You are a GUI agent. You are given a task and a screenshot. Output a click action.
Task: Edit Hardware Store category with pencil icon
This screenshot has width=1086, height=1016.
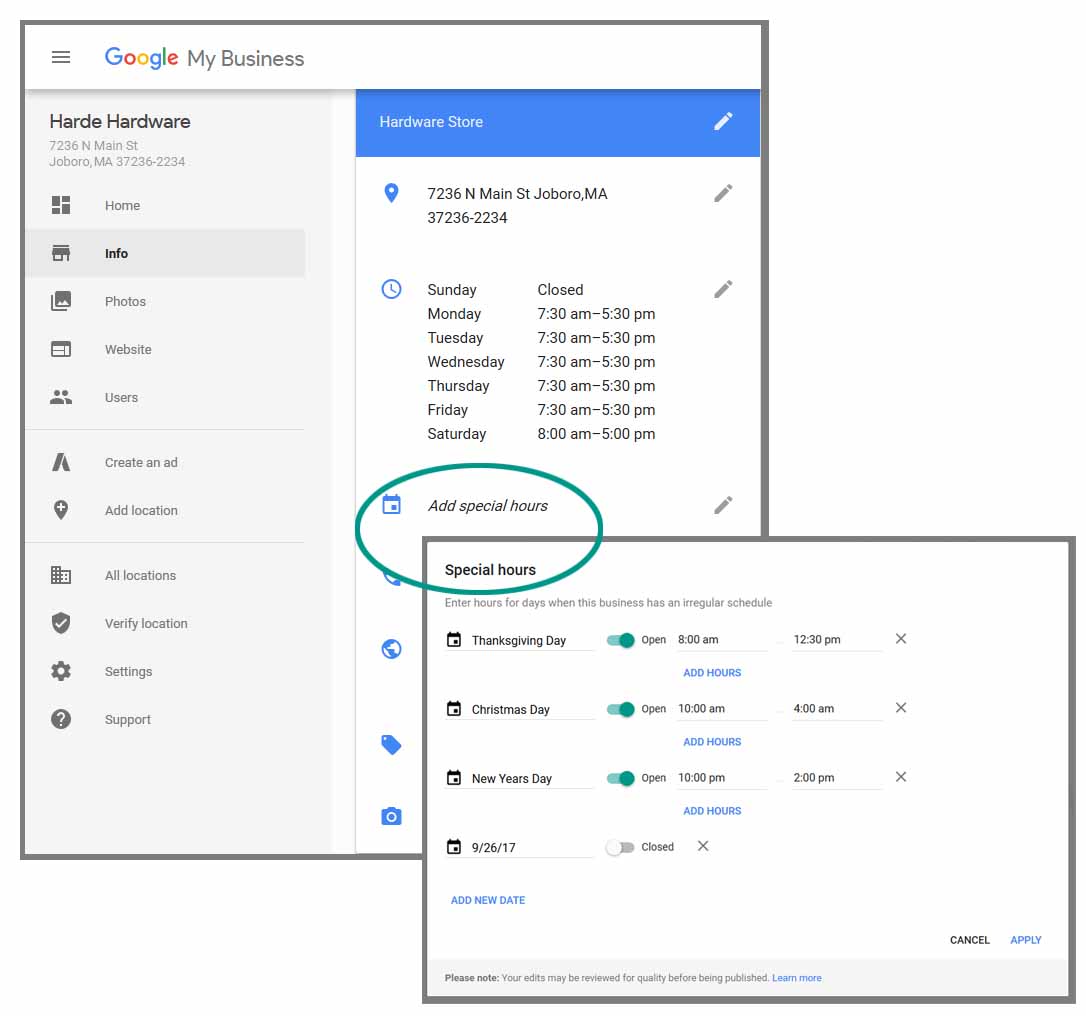[x=723, y=121]
